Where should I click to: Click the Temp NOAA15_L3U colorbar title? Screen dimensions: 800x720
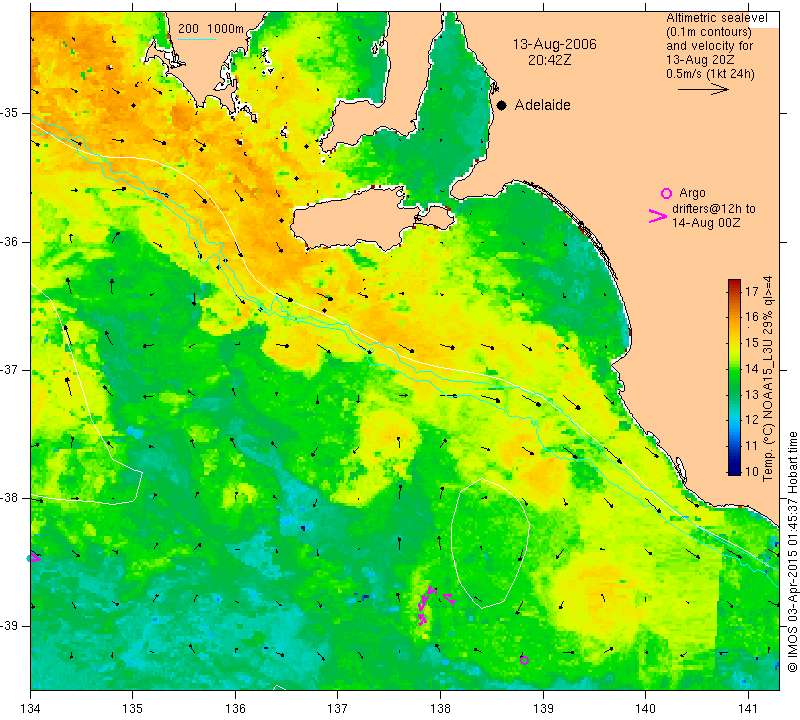point(768,379)
